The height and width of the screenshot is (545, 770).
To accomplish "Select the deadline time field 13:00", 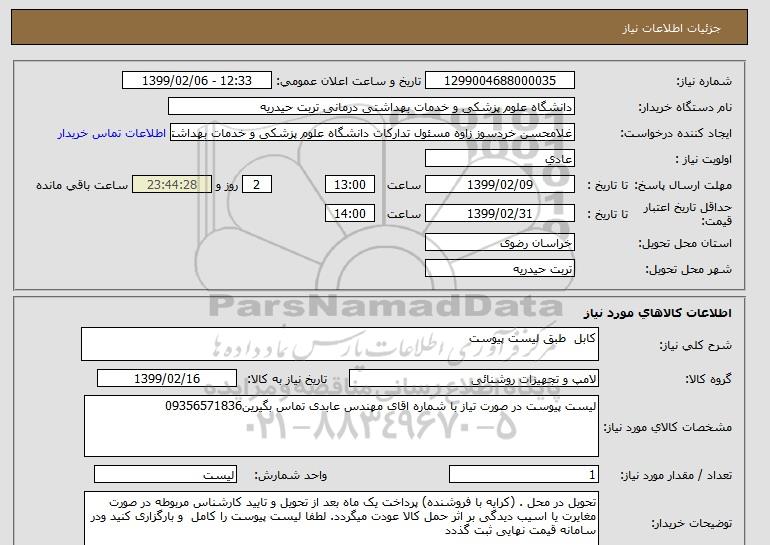I will pos(350,185).
